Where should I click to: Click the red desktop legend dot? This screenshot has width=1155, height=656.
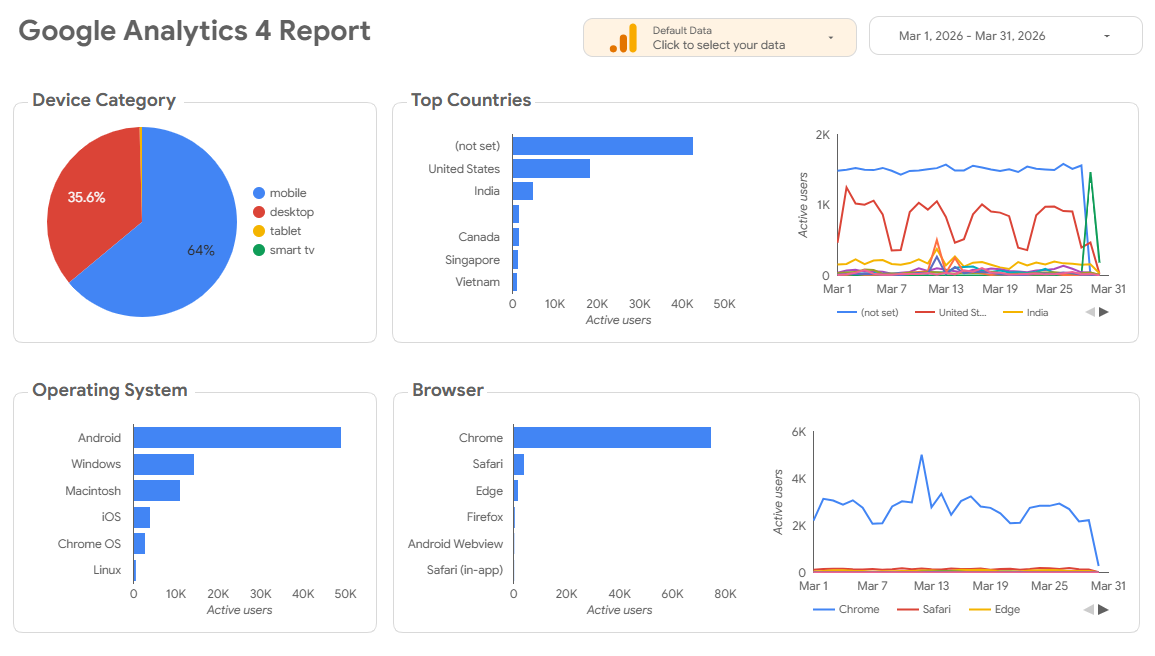click(x=259, y=212)
